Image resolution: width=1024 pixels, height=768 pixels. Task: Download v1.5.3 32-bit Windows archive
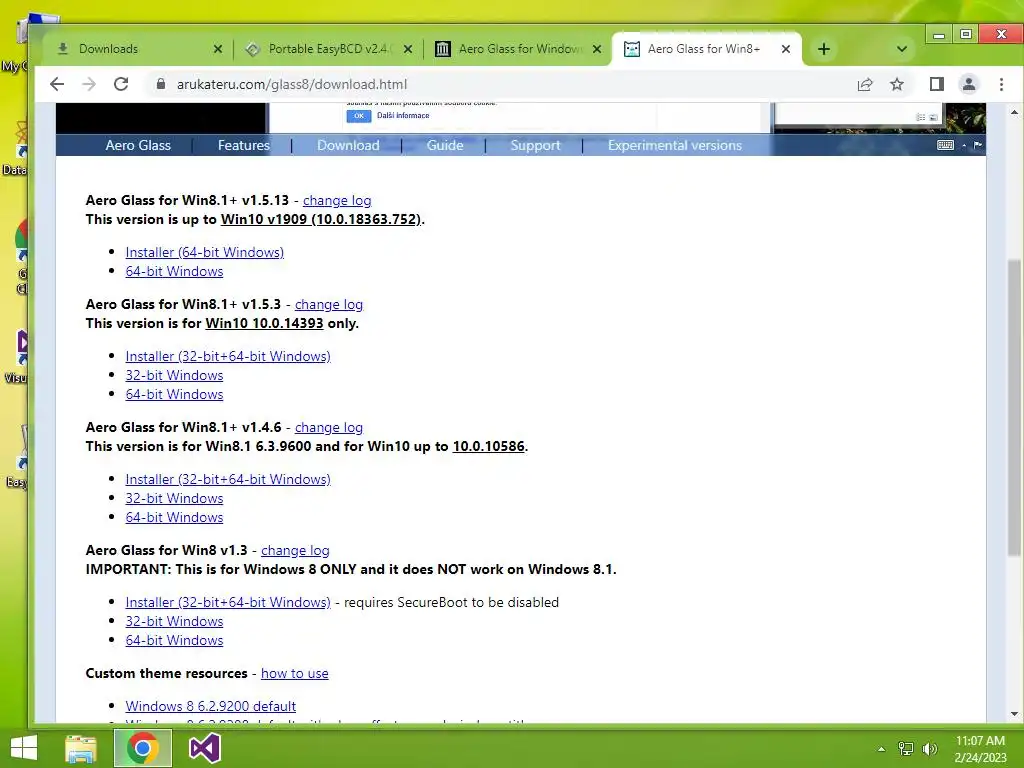[x=174, y=375]
